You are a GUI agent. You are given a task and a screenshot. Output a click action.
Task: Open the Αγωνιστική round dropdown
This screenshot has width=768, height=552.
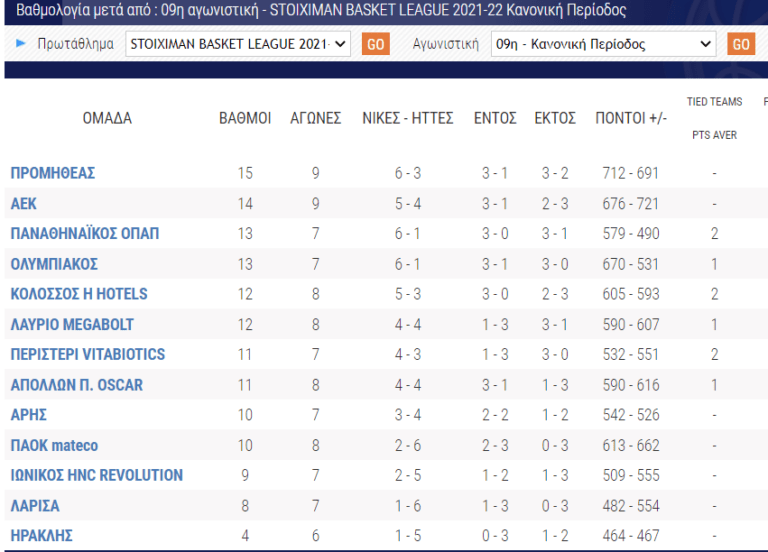click(x=604, y=44)
